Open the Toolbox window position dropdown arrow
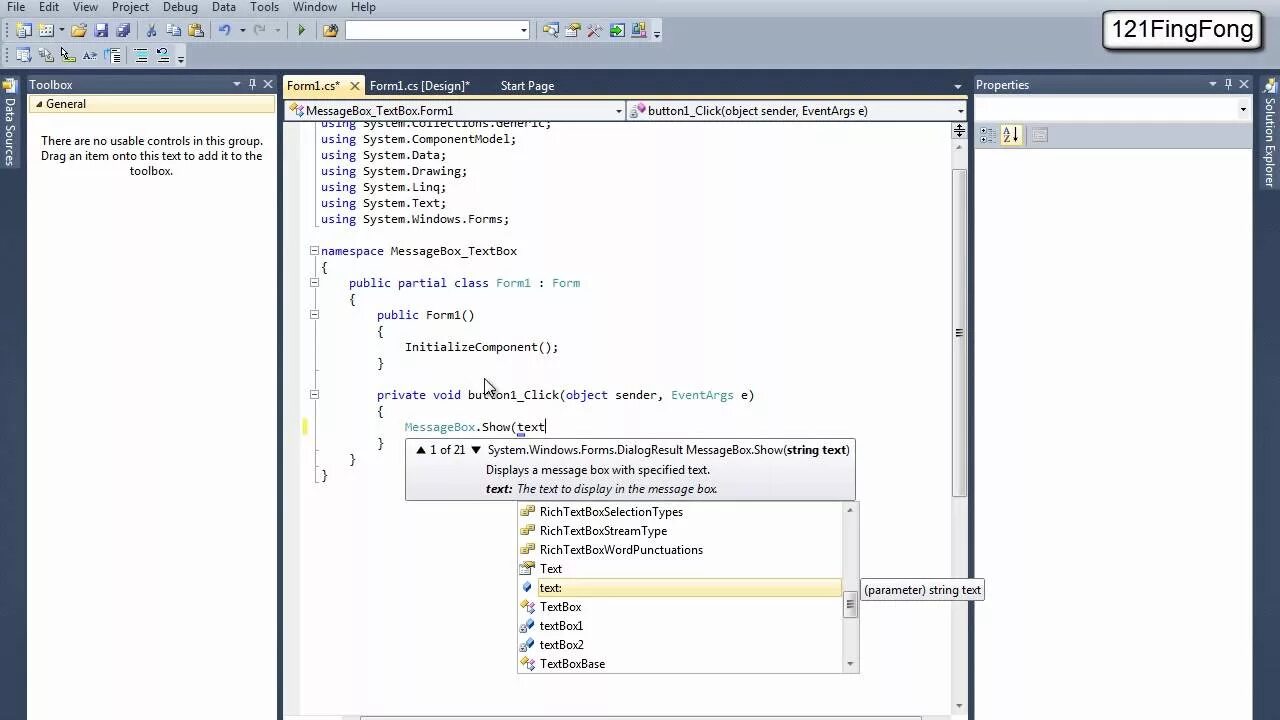 pos(237,85)
